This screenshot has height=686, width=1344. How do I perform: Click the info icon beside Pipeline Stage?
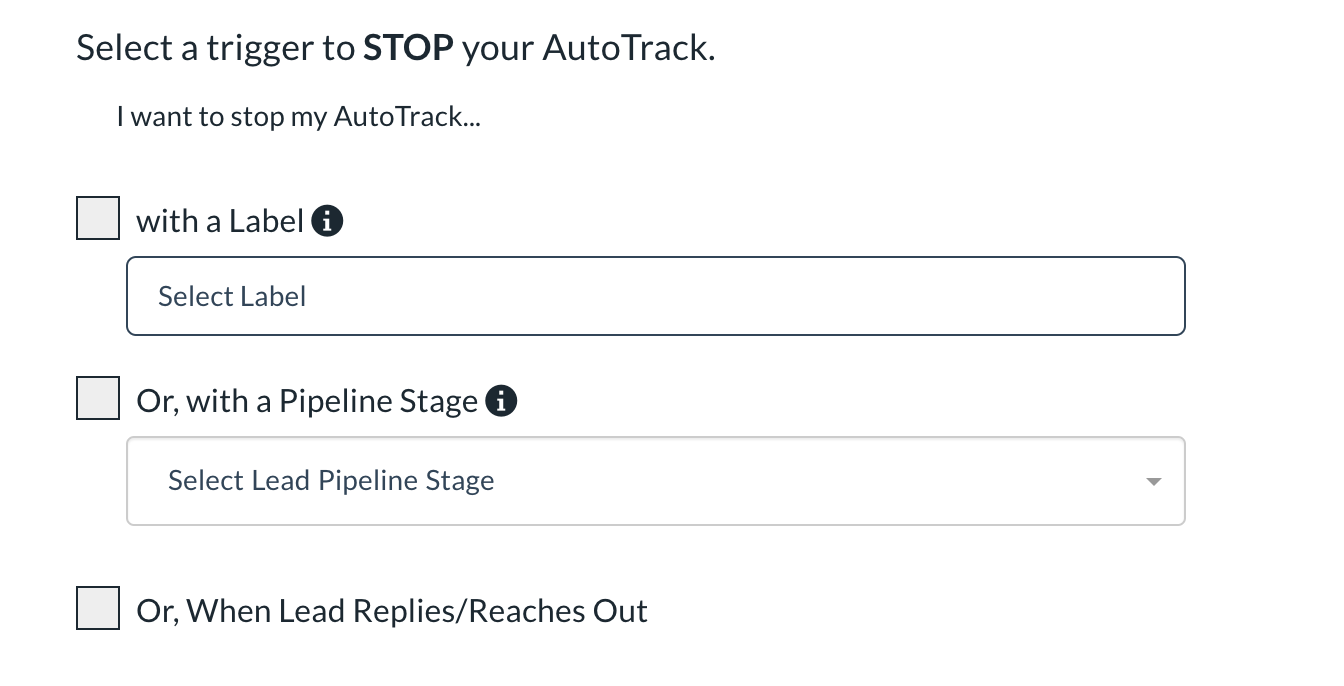[x=501, y=402]
